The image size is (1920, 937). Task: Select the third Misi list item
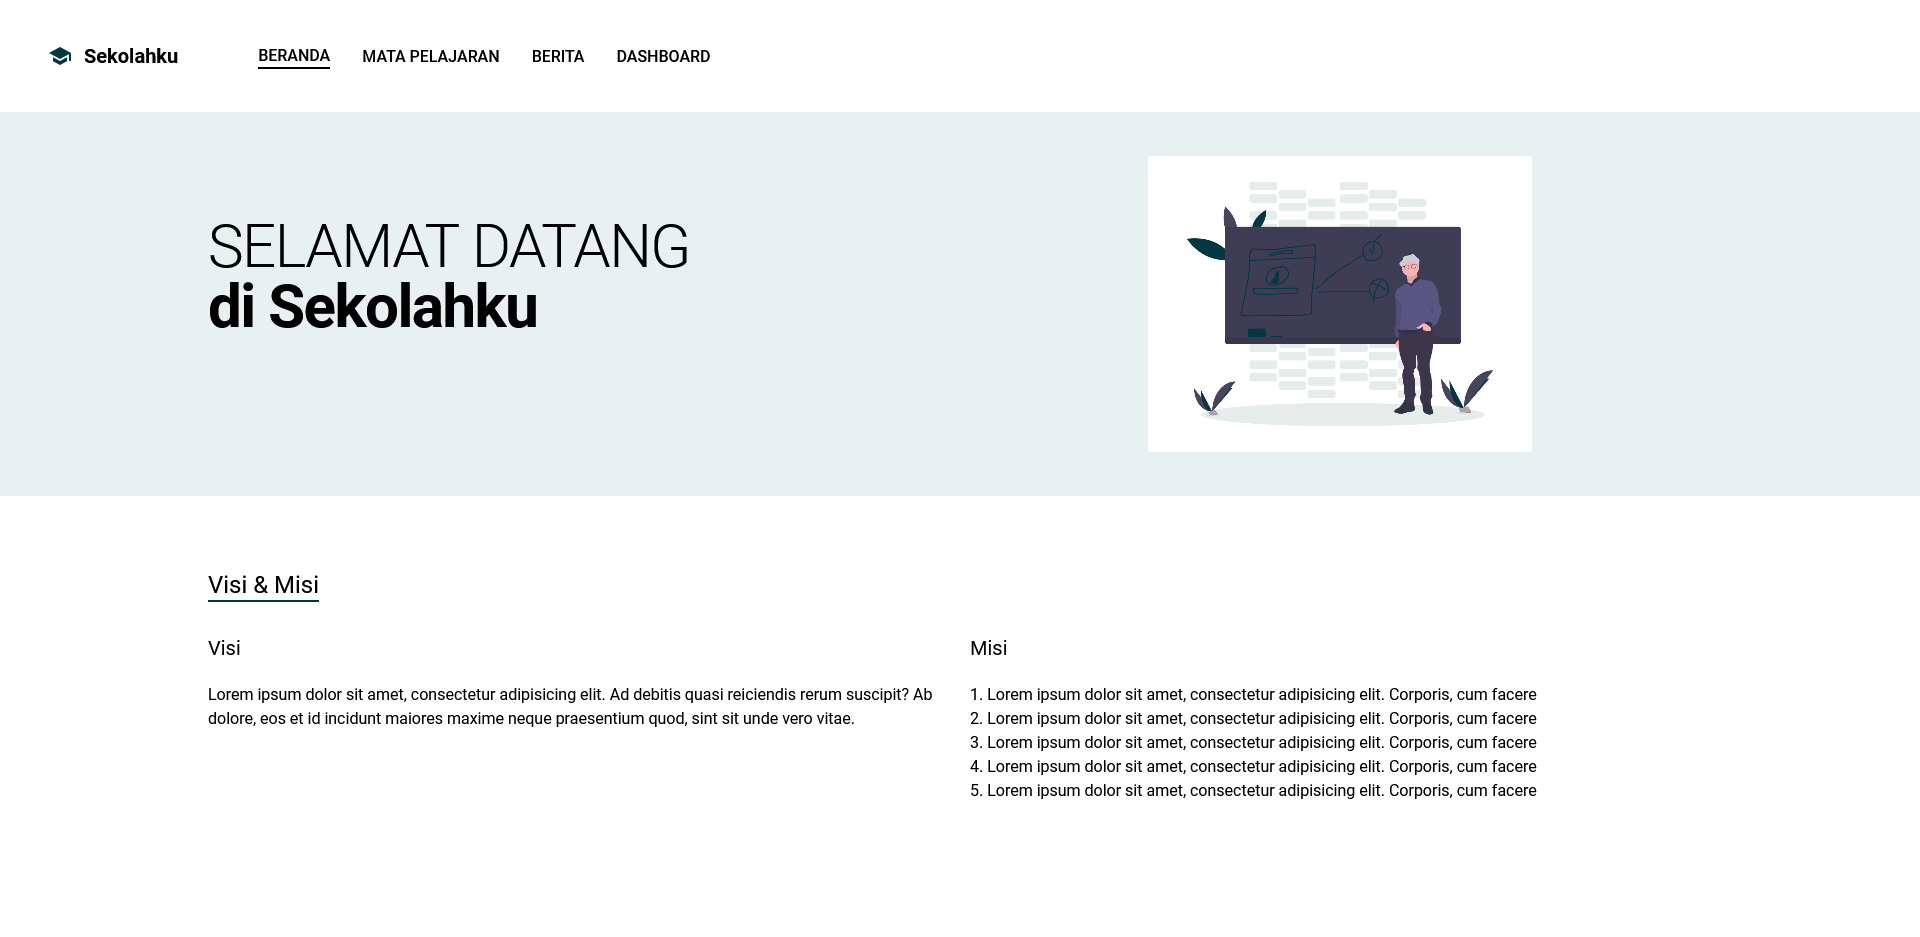click(x=1253, y=742)
